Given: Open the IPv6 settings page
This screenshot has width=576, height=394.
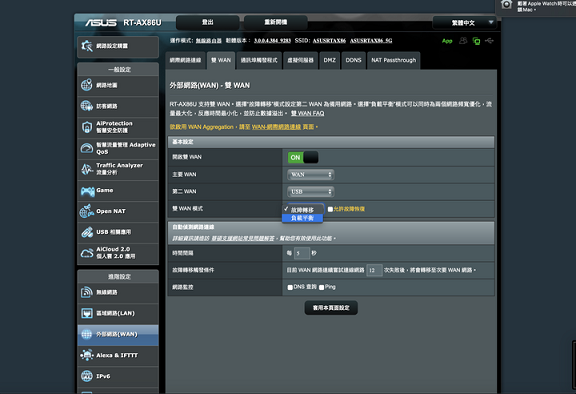Looking at the screenshot, I should (x=118, y=376).
